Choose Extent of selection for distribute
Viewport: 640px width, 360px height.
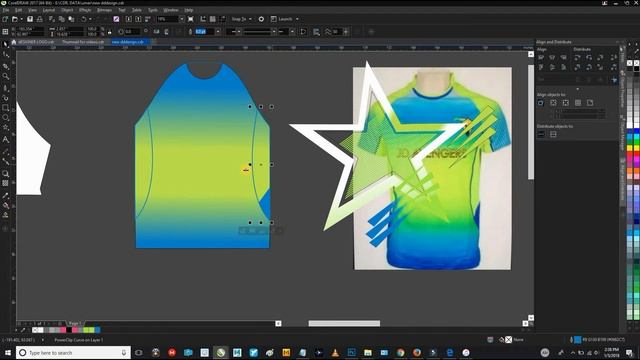541,134
